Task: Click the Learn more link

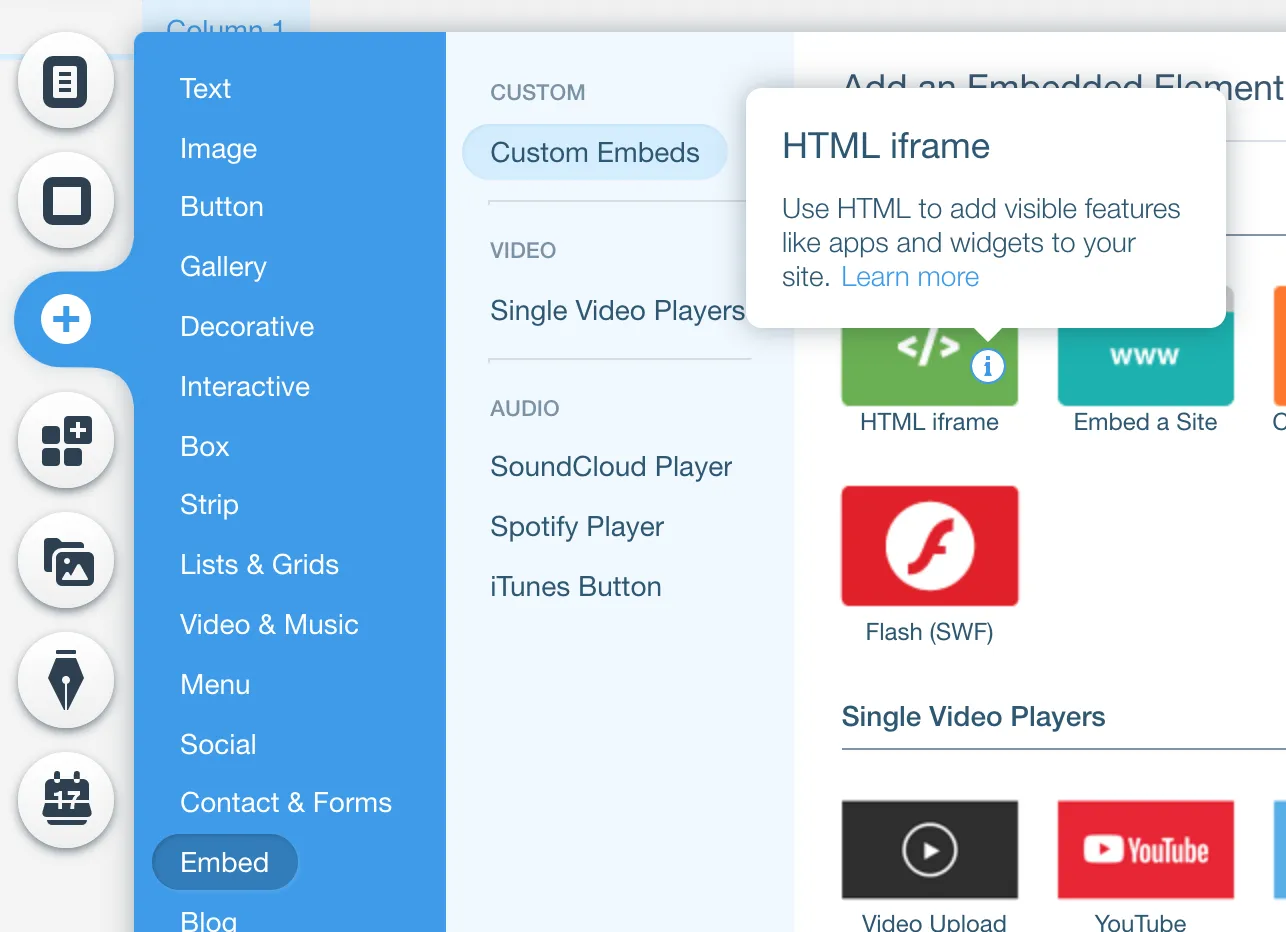Action: coord(909,277)
